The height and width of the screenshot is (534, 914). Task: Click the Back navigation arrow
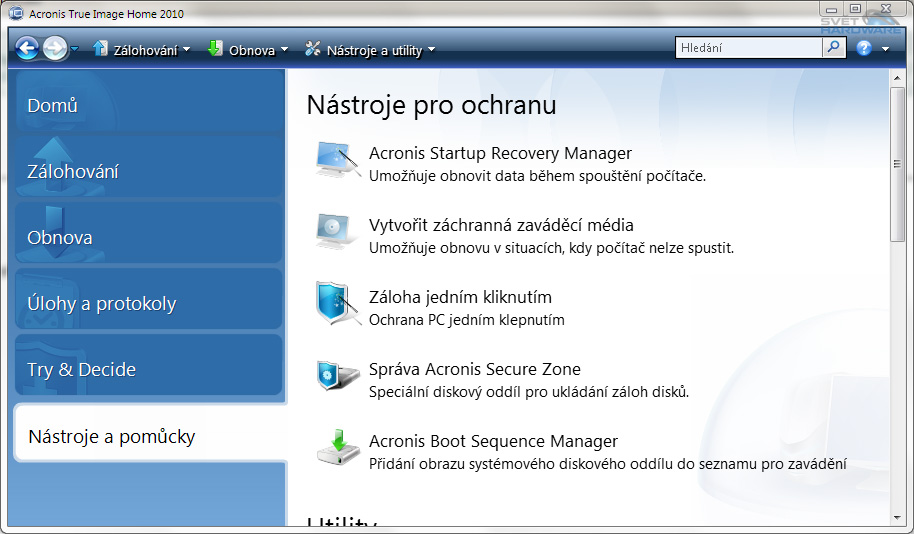tap(27, 48)
